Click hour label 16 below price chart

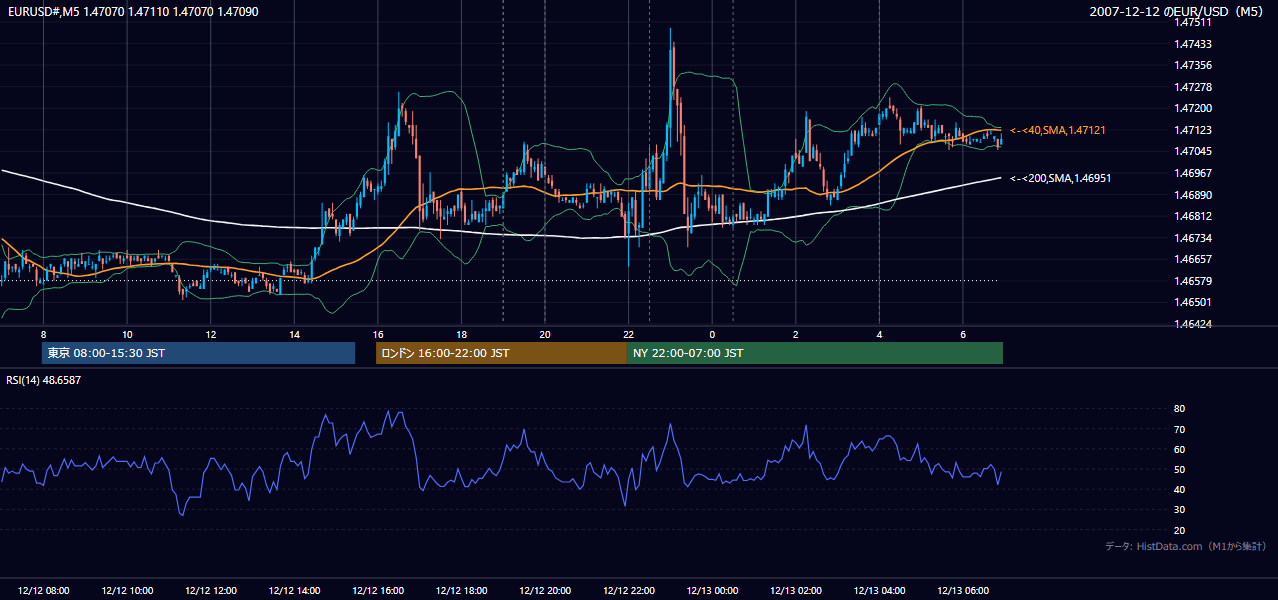point(378,334)
